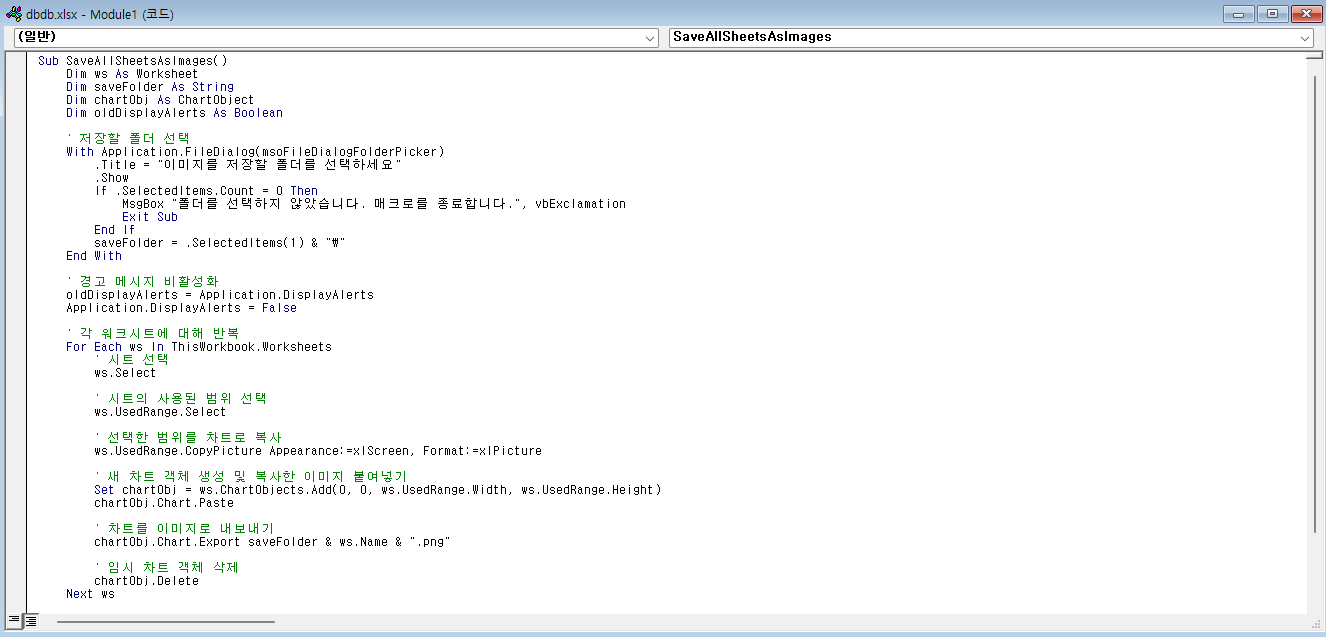Viewport: 1326px width, 637px height.
Task: Click the 'ws.Select' line
Action: point(125,373)
